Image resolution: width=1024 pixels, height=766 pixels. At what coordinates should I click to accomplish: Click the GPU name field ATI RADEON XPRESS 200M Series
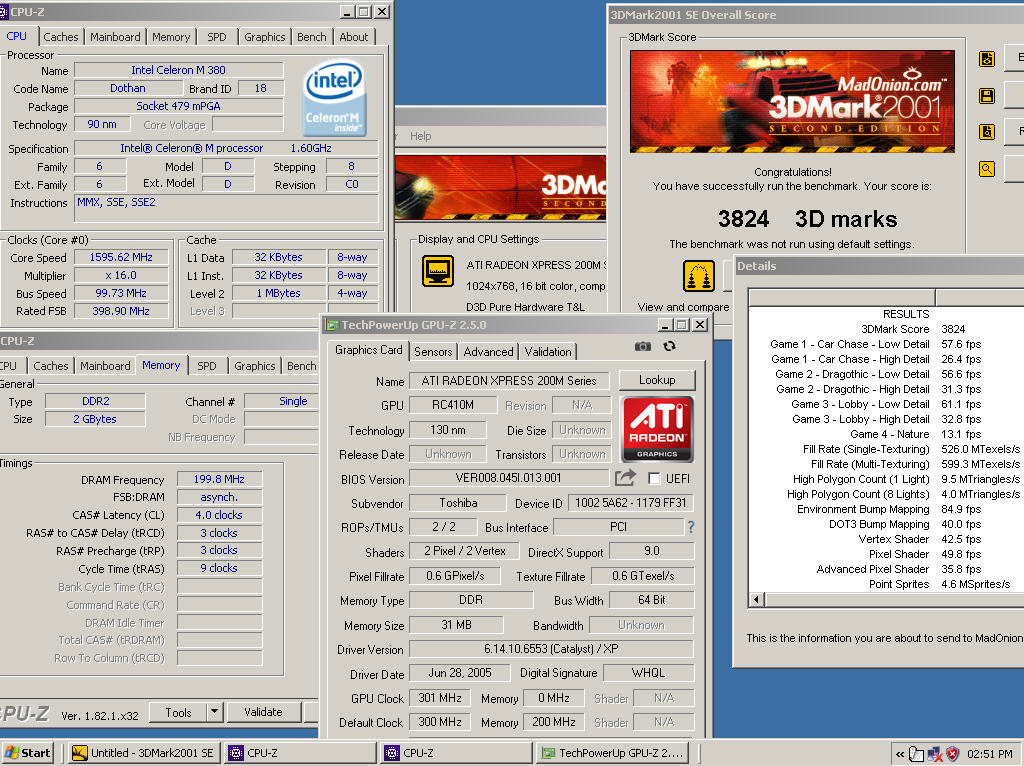pyautogui.click(x=509, y=380)
